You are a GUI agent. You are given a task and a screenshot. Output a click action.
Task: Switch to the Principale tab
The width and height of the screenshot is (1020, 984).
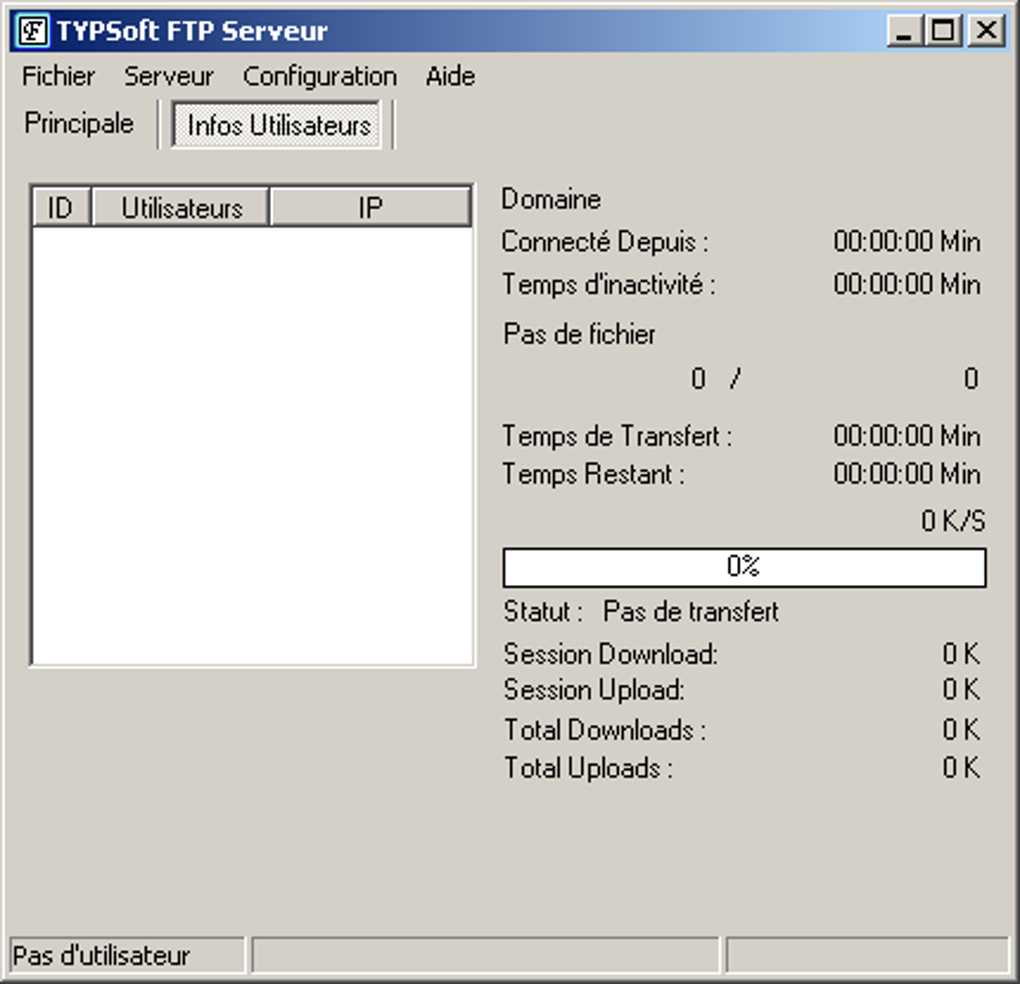click(79, 124)
